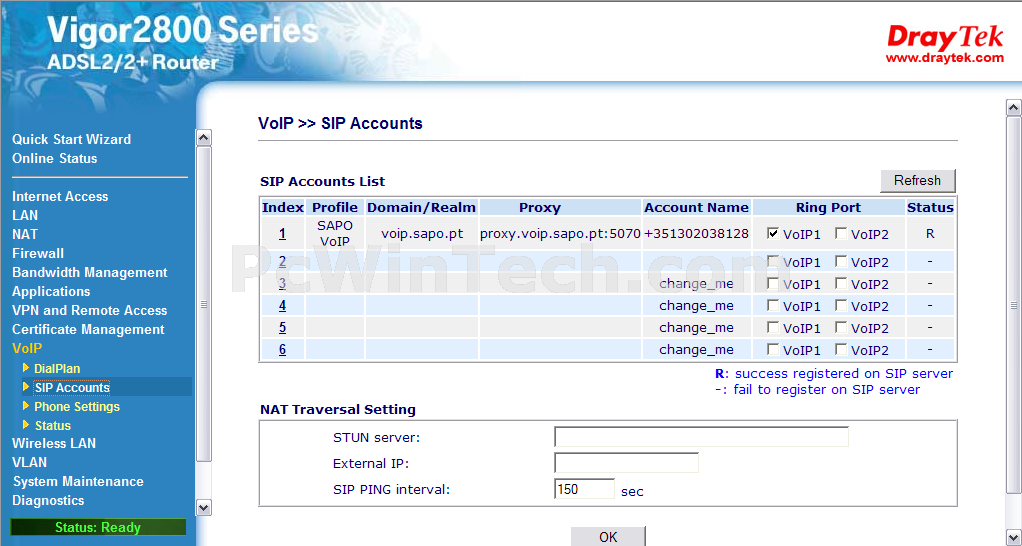Viewport: 1022px width, 546px height.
Task: Open the NAT menu
Action: pyautogui.click(x=25, y=234)
